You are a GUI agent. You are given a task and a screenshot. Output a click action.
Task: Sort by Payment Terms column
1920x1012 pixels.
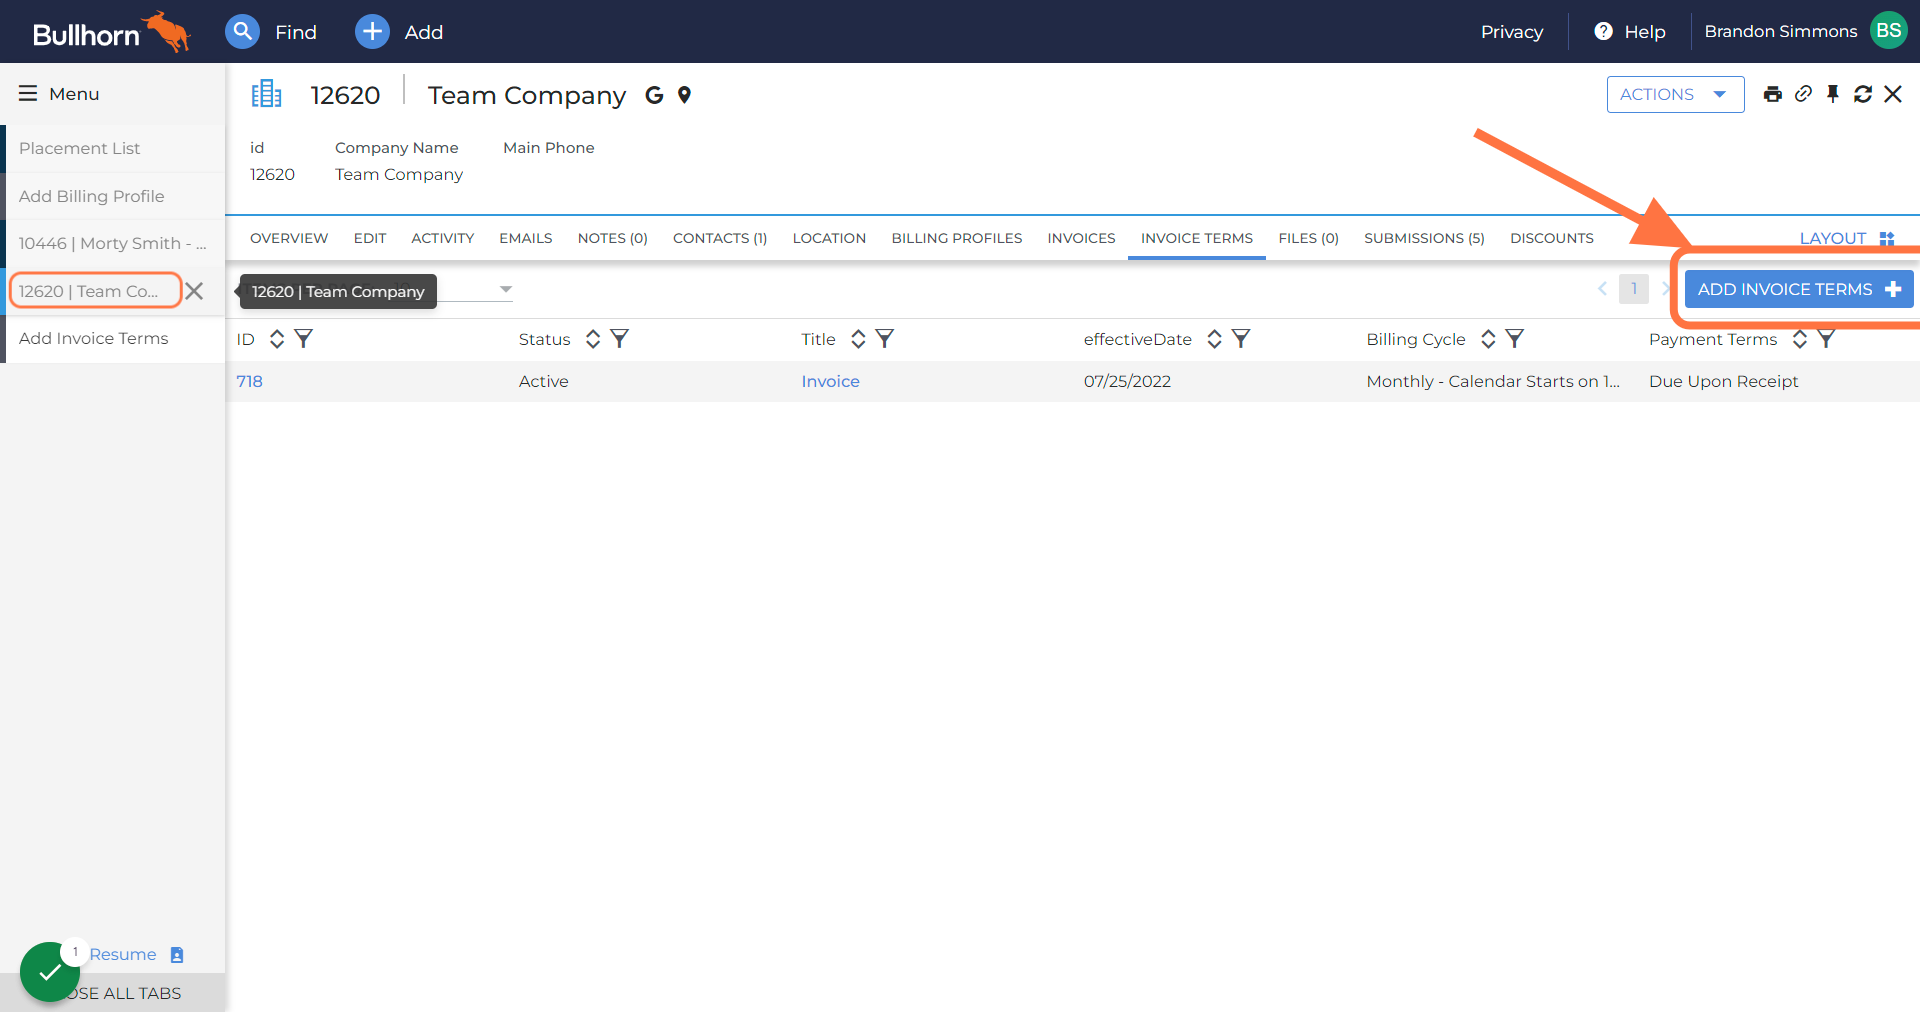[1800, 339]
